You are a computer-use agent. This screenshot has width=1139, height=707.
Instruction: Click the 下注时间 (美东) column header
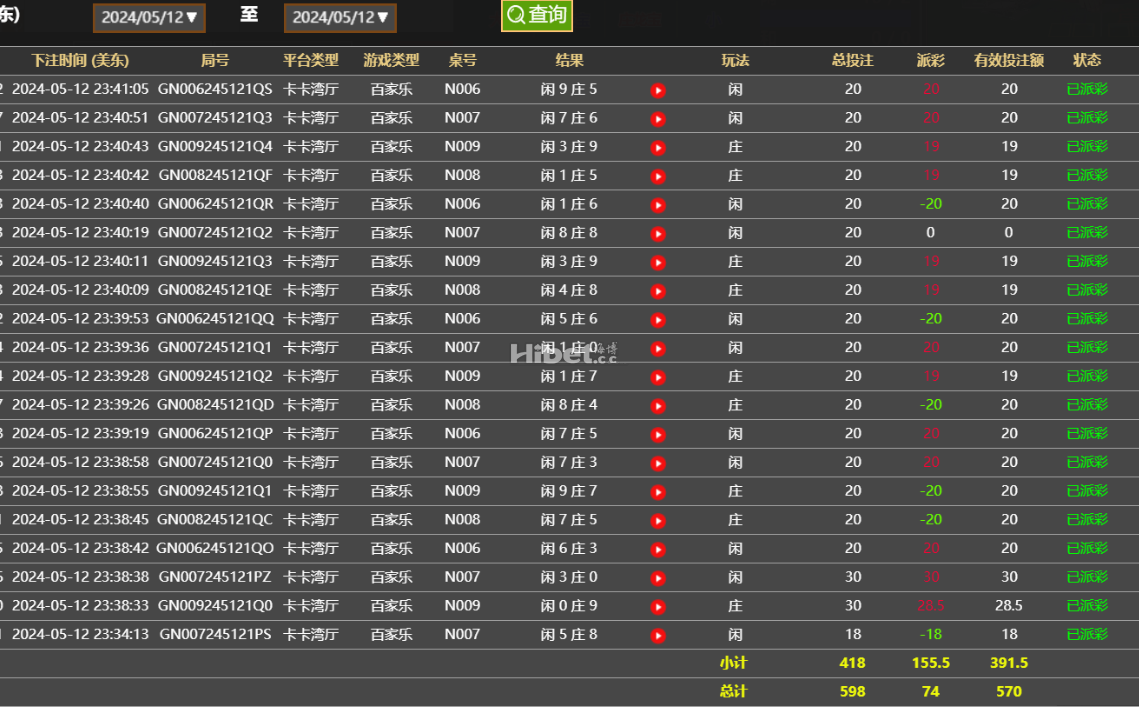tap(80, 60)
